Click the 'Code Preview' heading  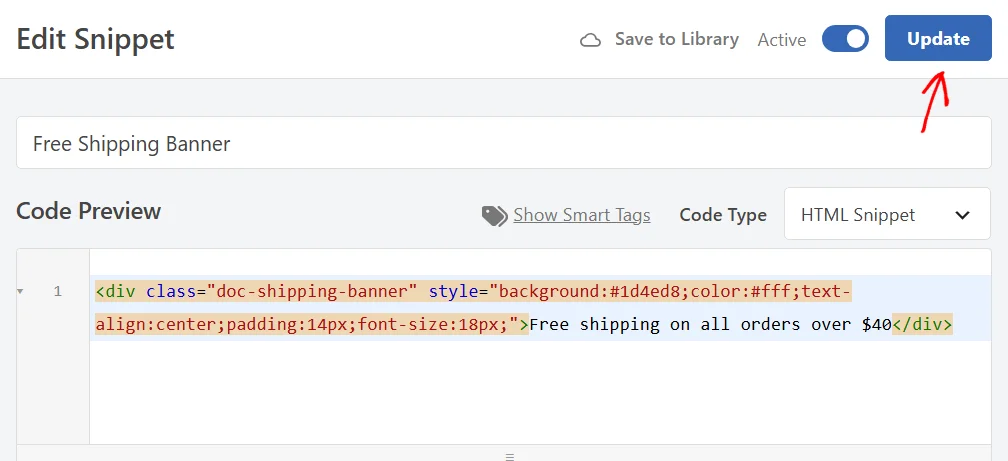pos(88,211)
